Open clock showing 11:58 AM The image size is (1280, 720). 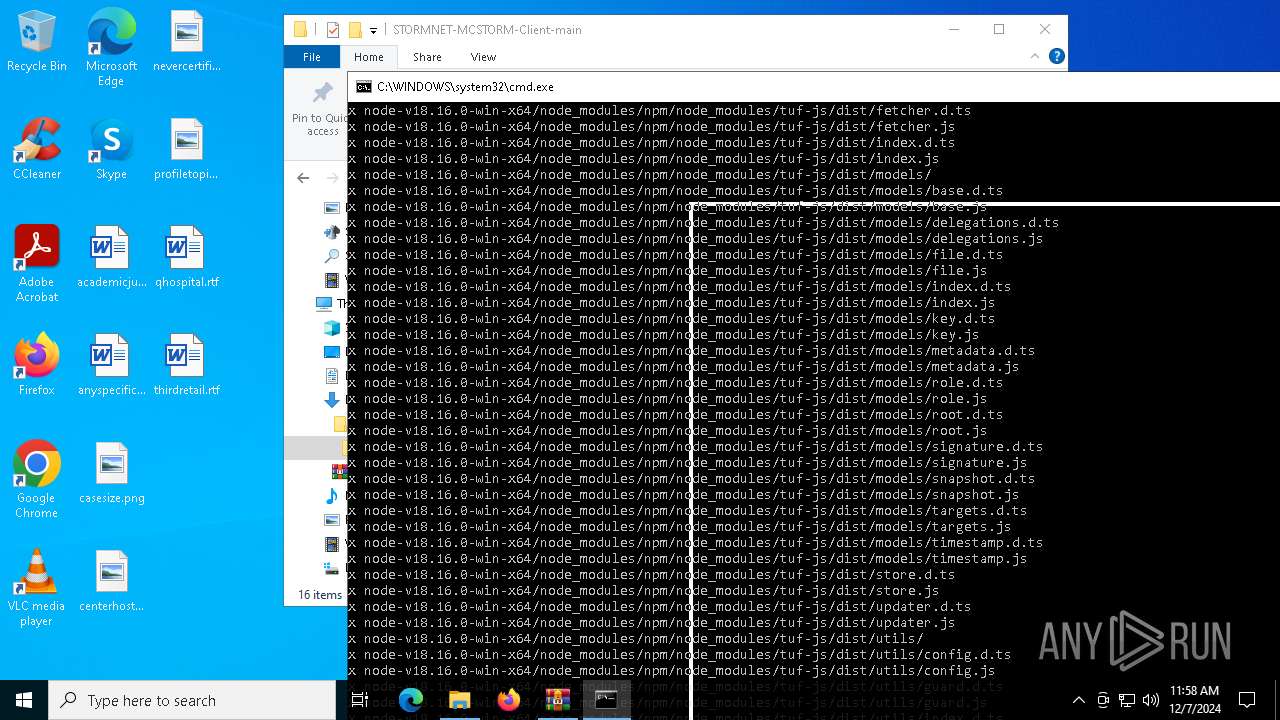coord(1193,700)
